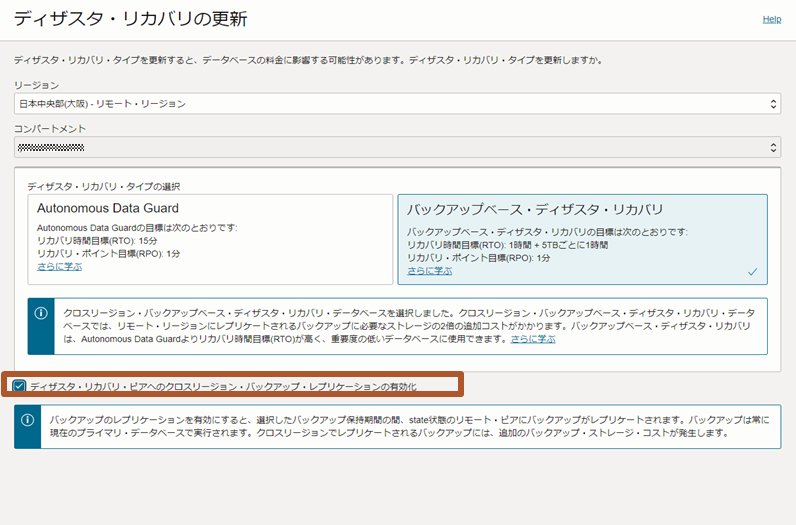Viewport: 796px width, 525px height.
Task: Open the リージョン dropdown showing 日本中央部(大阪)
Action: click(x=397, y=104)
